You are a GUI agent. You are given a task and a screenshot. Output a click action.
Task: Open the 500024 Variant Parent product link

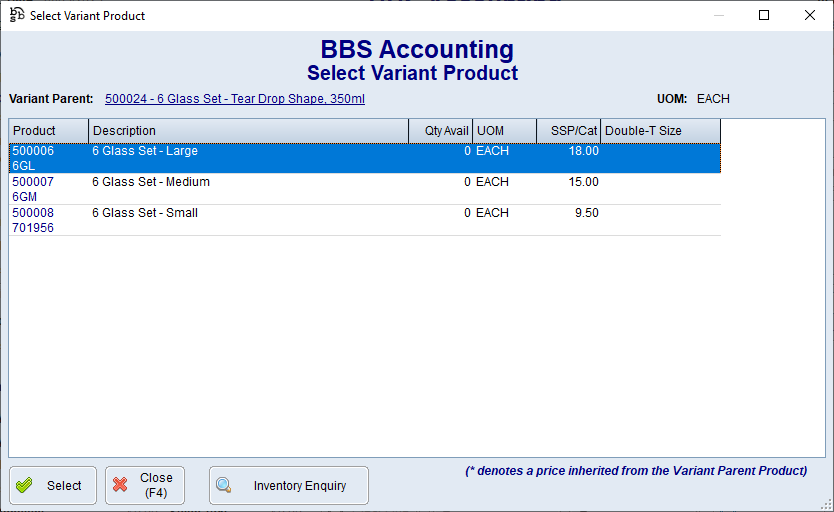point(234,99)
